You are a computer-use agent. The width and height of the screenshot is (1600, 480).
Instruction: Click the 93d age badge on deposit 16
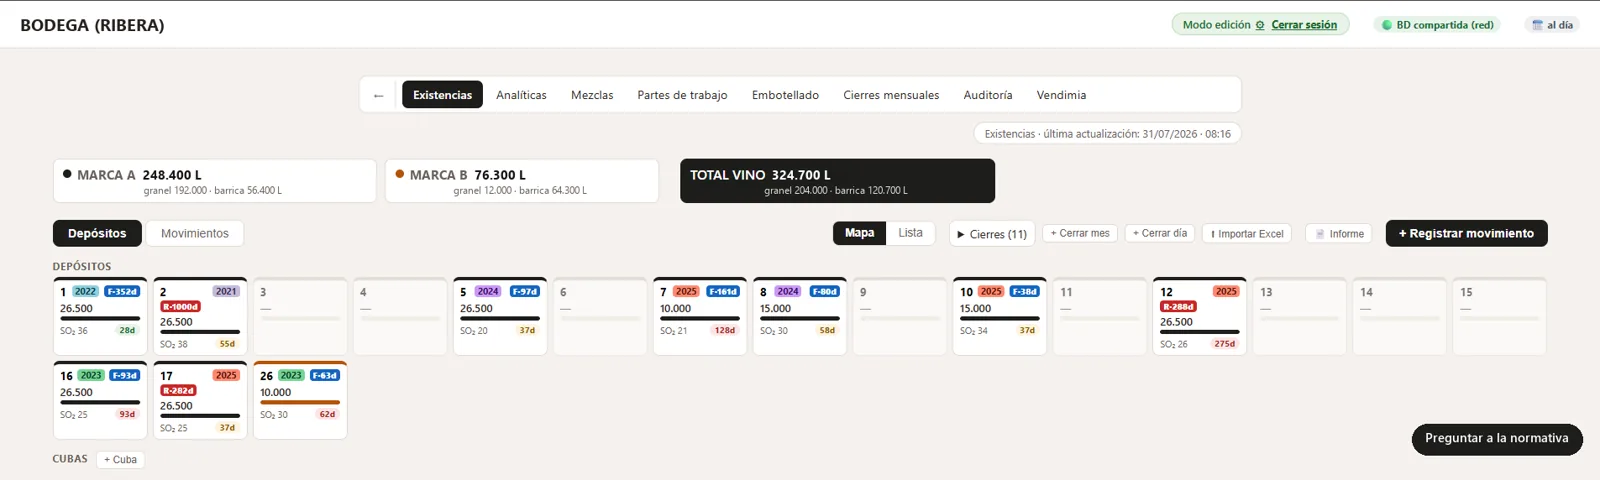point(127,414)
